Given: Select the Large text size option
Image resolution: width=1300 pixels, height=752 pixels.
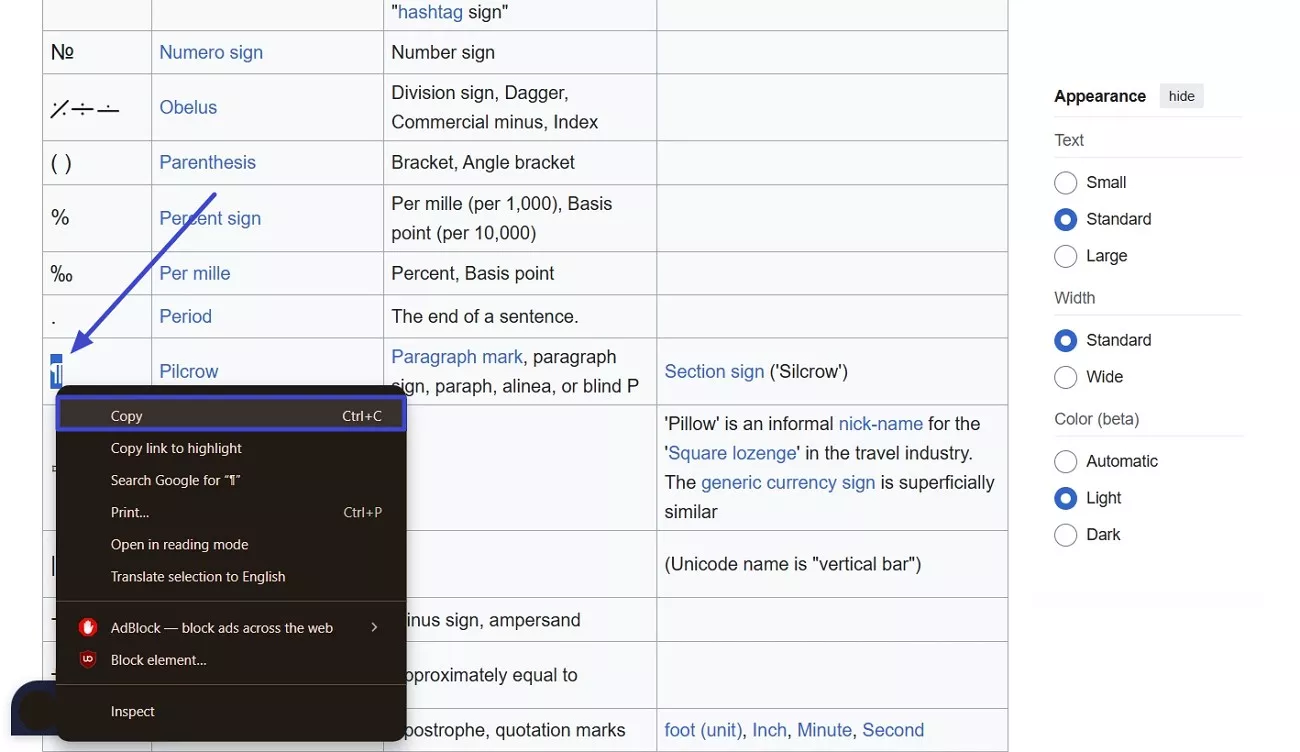Looking at the screenshot, I should point(1066,256).
